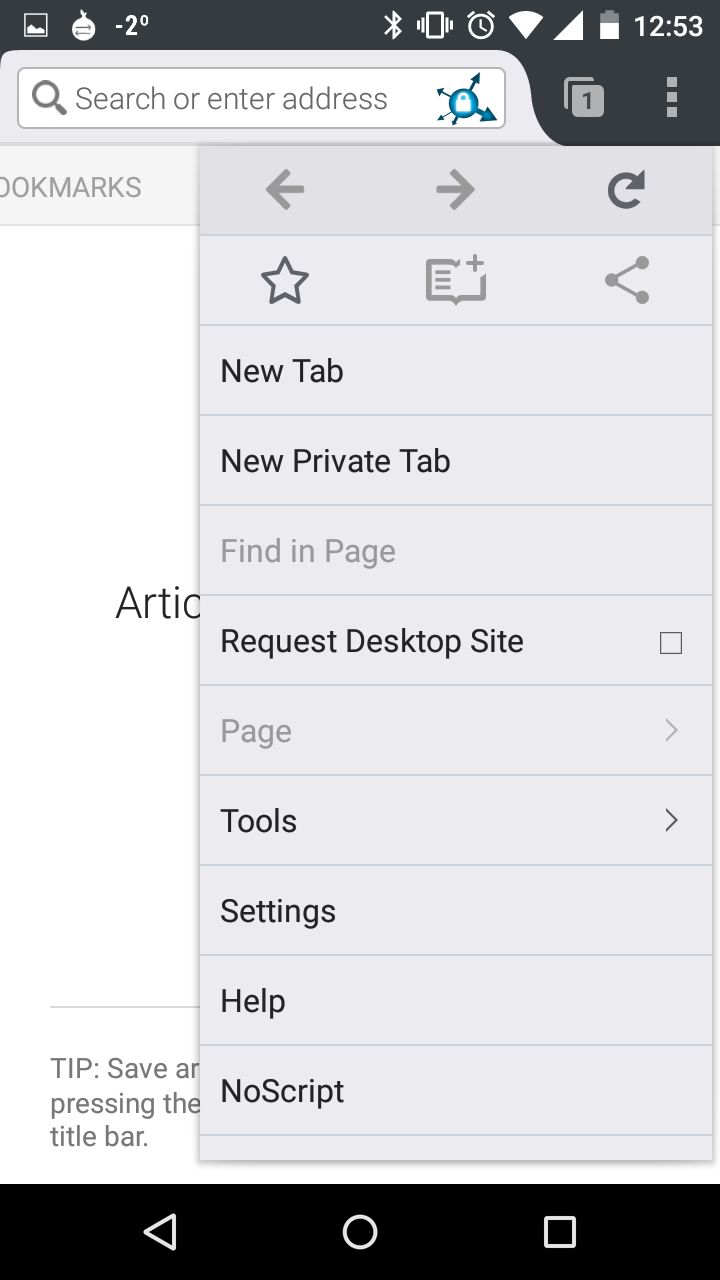The image size is (720, 1280).
Task: Tap the back arrow in menu
Action: 285,189
